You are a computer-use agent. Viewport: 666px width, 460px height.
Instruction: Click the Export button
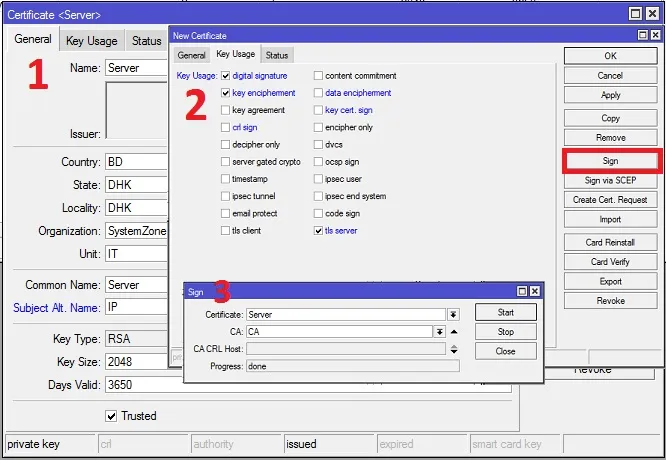[x=610, y=281]
